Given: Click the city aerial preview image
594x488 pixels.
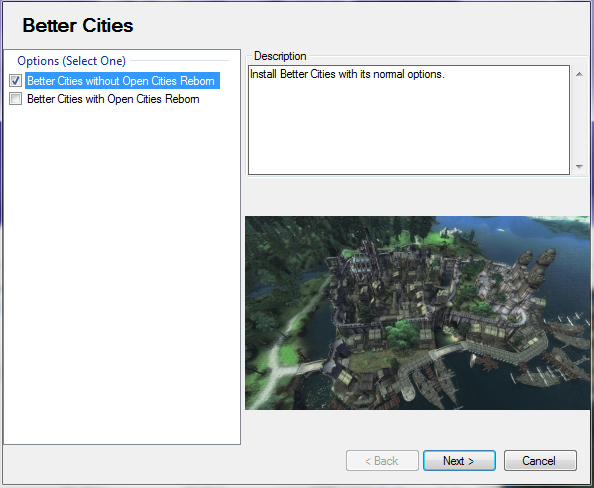Looking at the screenshot, I should tap(417, 313).
